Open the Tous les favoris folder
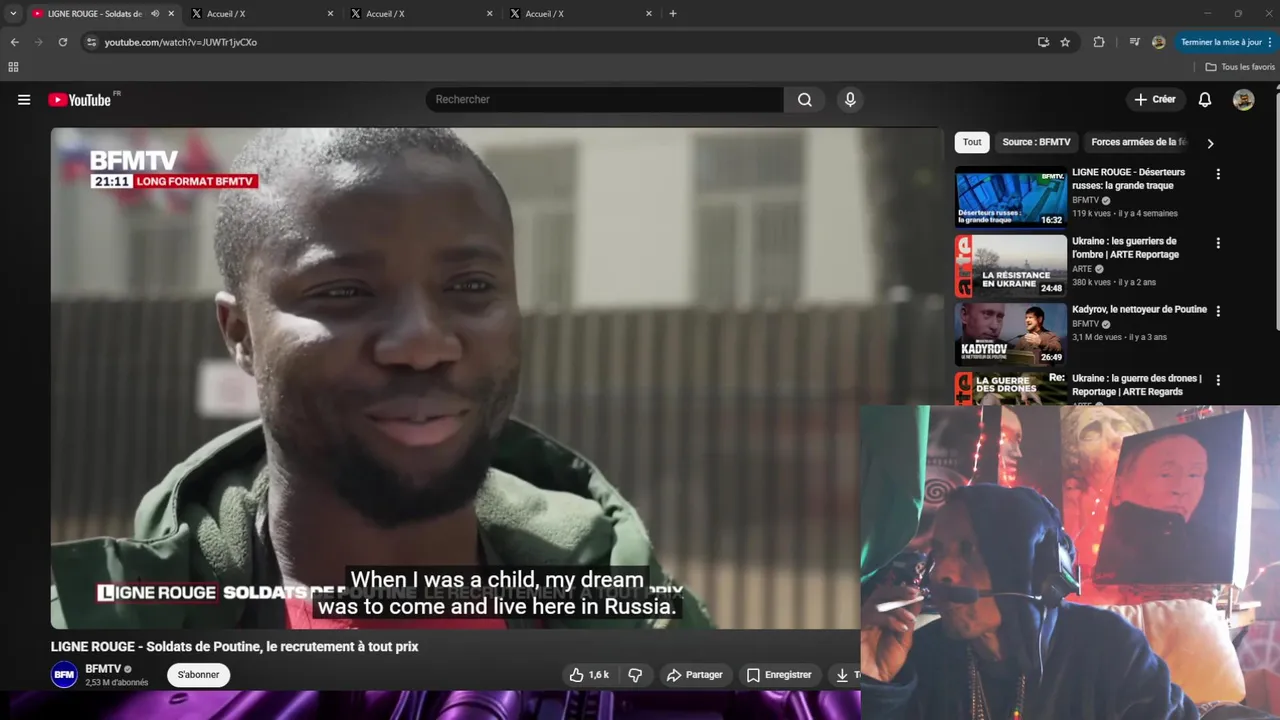The width and height of the screenshot is (1280, 720). tap(1240, 67)
